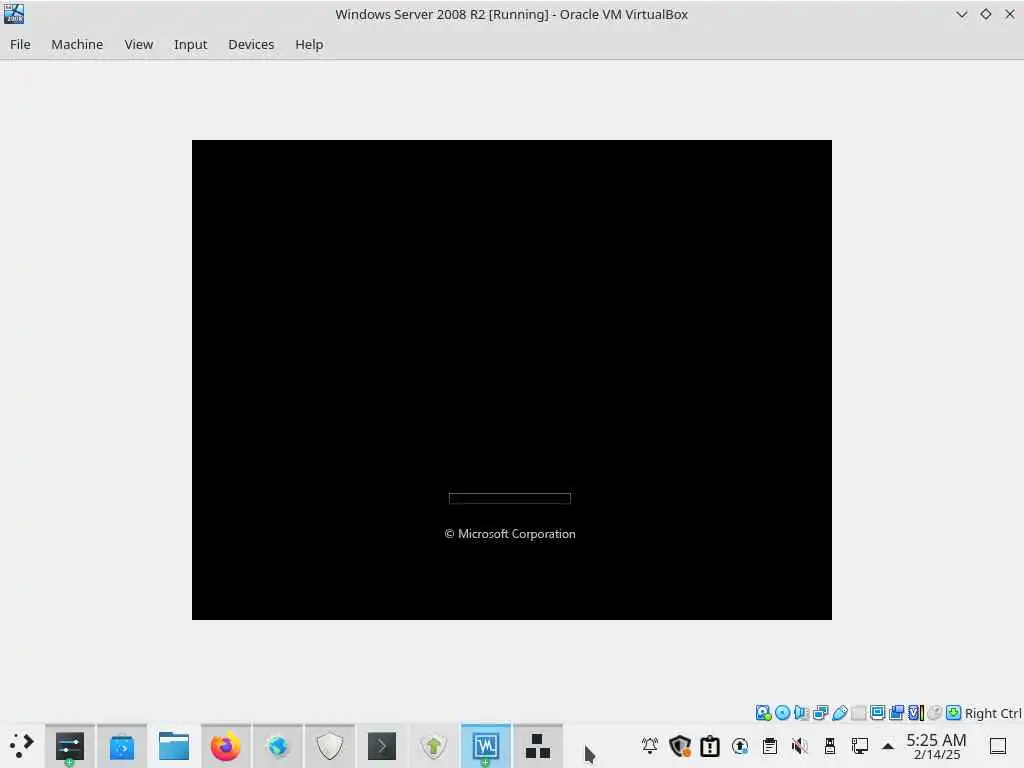Open the File menu
1024x768 pixels.
(x=20, y=44)
